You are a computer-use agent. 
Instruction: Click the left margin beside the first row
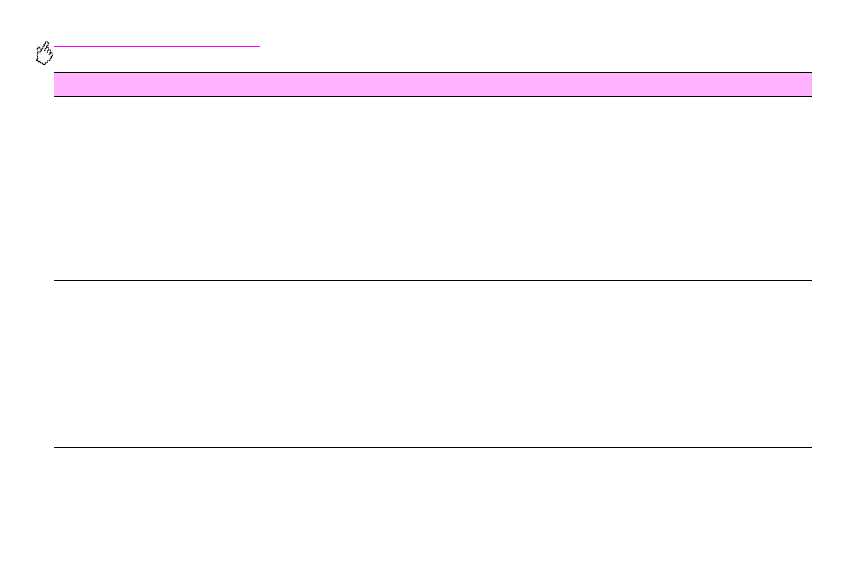[26, 188]
